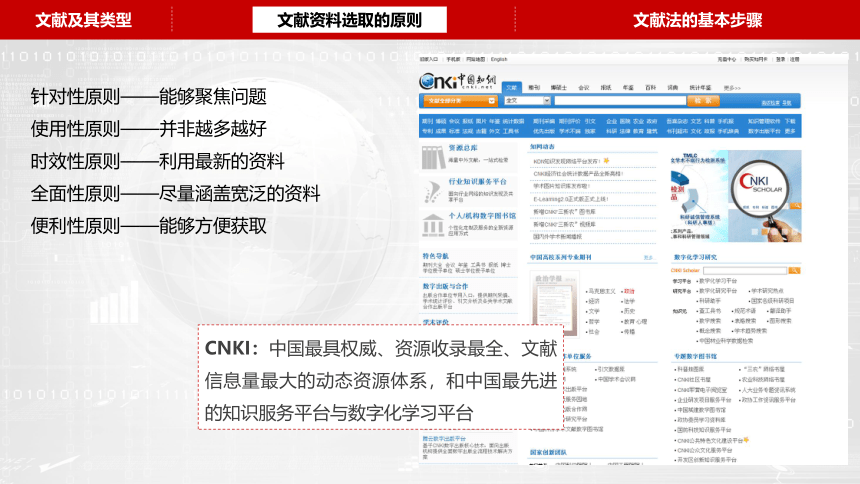Open the 数字化学习研究 heading
The height and width of the screenshot is (484, 860).
(x=695, y=257)
